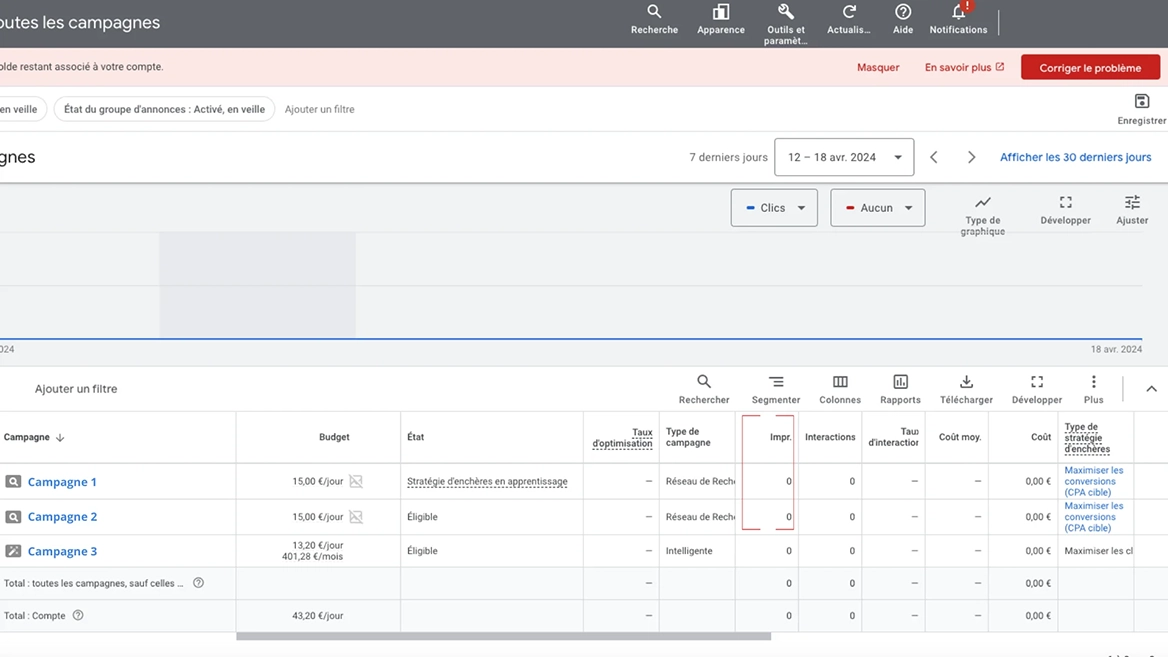The height and width of the screenshot is (657, 1168).
Task: Click the horizontal table scrollbar
Action: pyautogui.click(x=504, y=637)
